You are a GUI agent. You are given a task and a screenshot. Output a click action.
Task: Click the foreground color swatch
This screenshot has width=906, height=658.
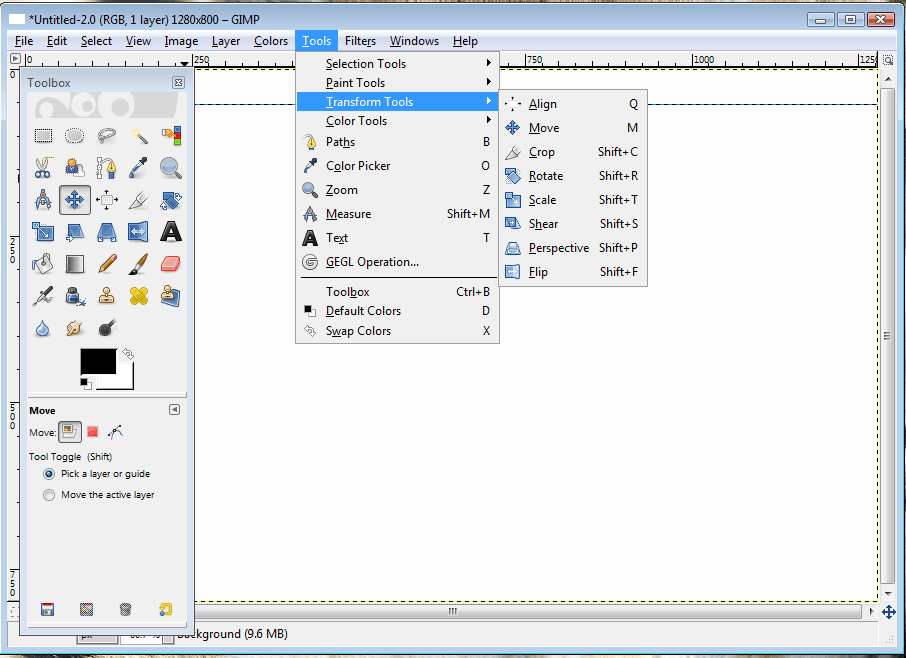point(98,362)
